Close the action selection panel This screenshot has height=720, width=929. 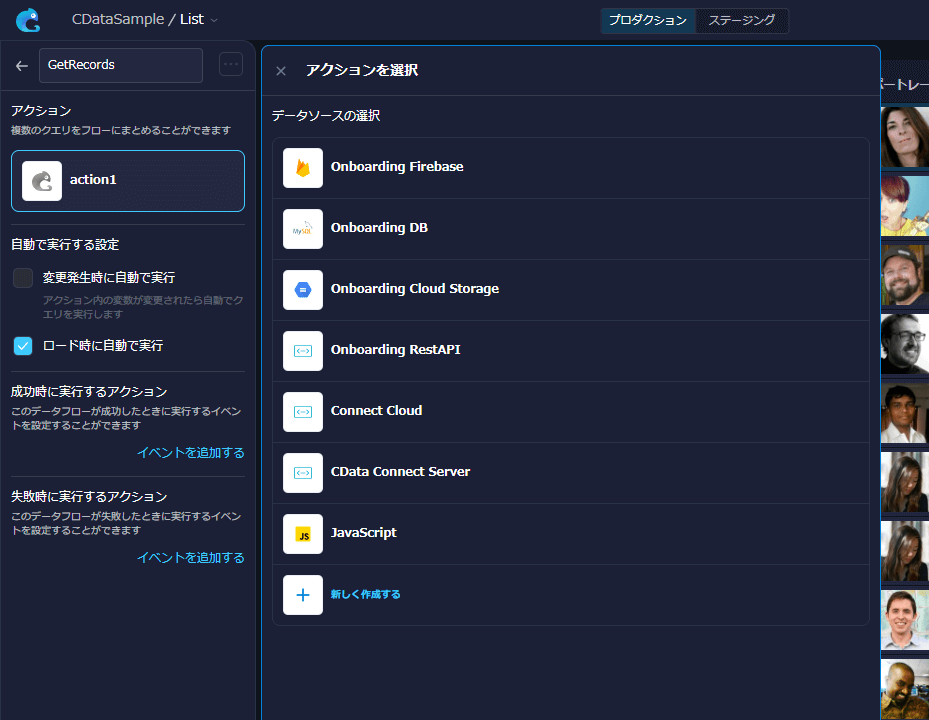(281, 71)
